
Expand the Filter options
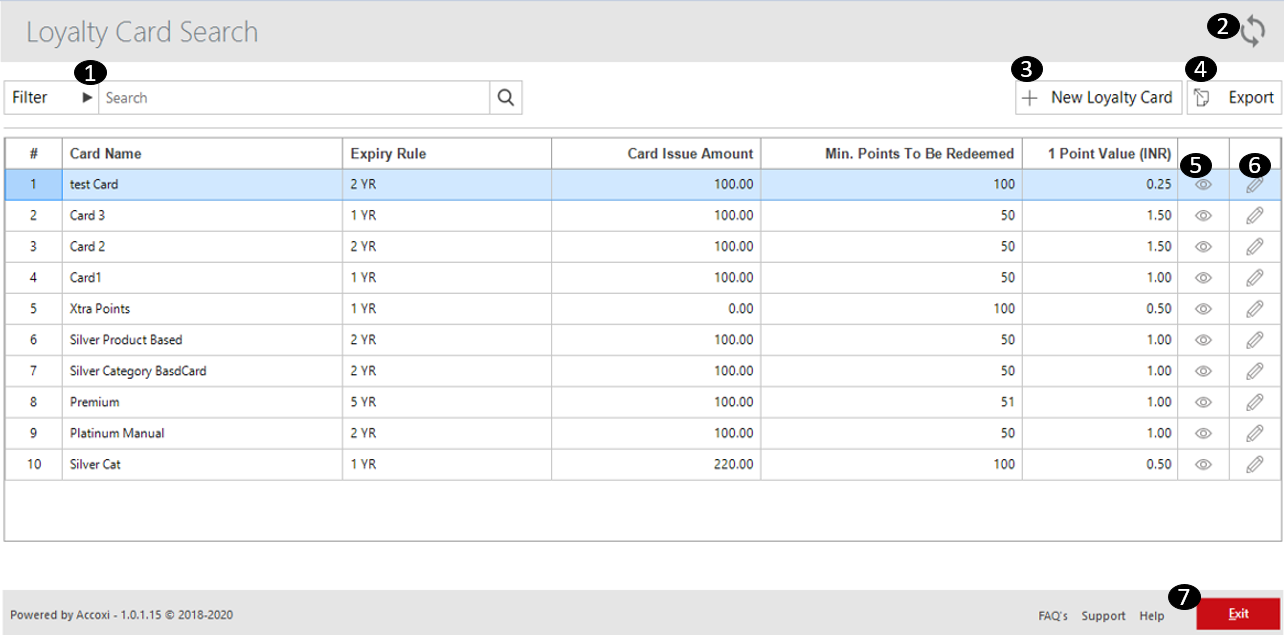51,98
